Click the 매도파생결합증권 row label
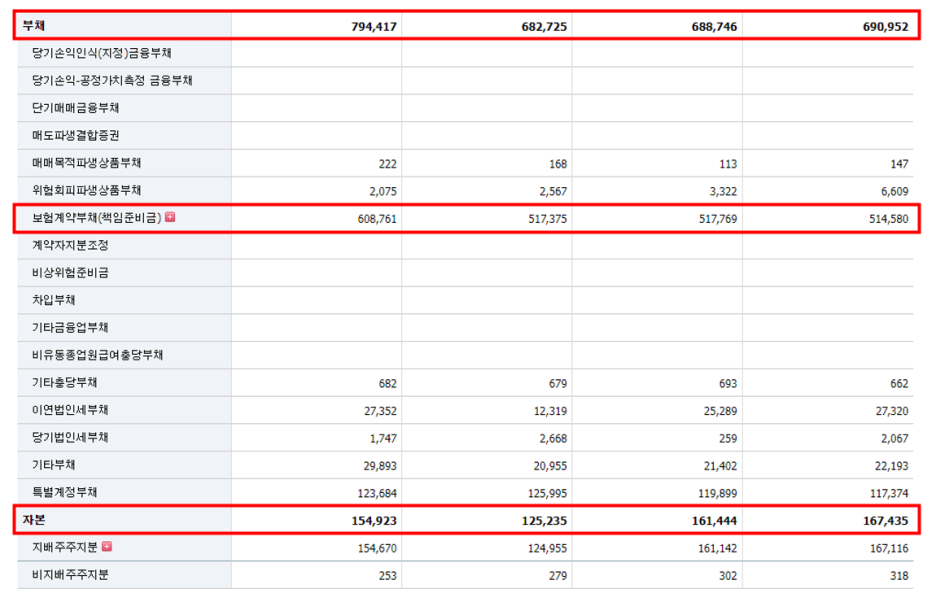This screenshot has width=936, height=602. tap(76, 136)
